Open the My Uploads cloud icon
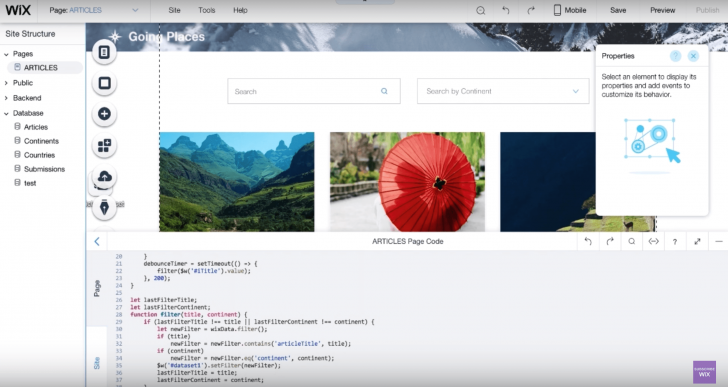Viewport: 728px width, 387px height. pos(104,176)
